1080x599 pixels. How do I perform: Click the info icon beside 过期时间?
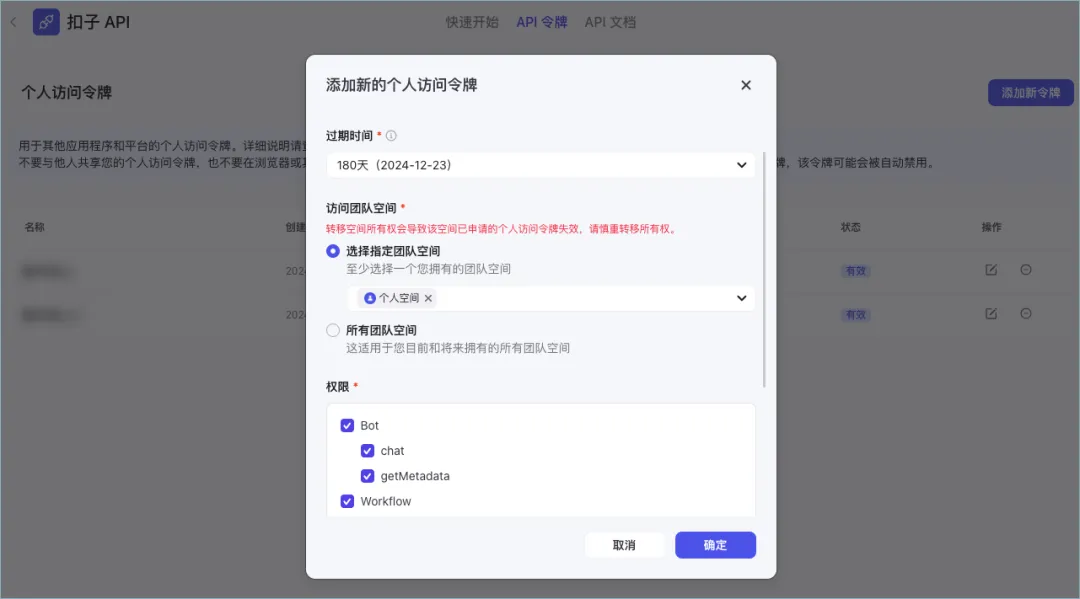(x=391, y=136)
